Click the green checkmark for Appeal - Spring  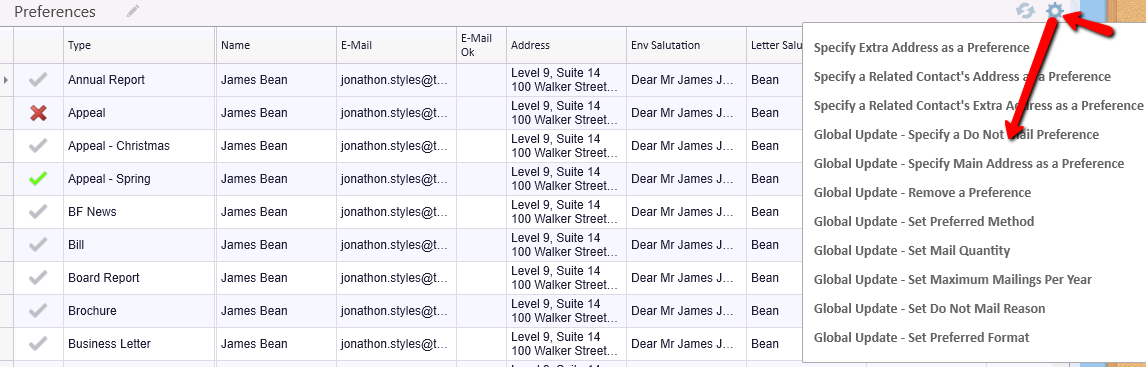[38, 178]
